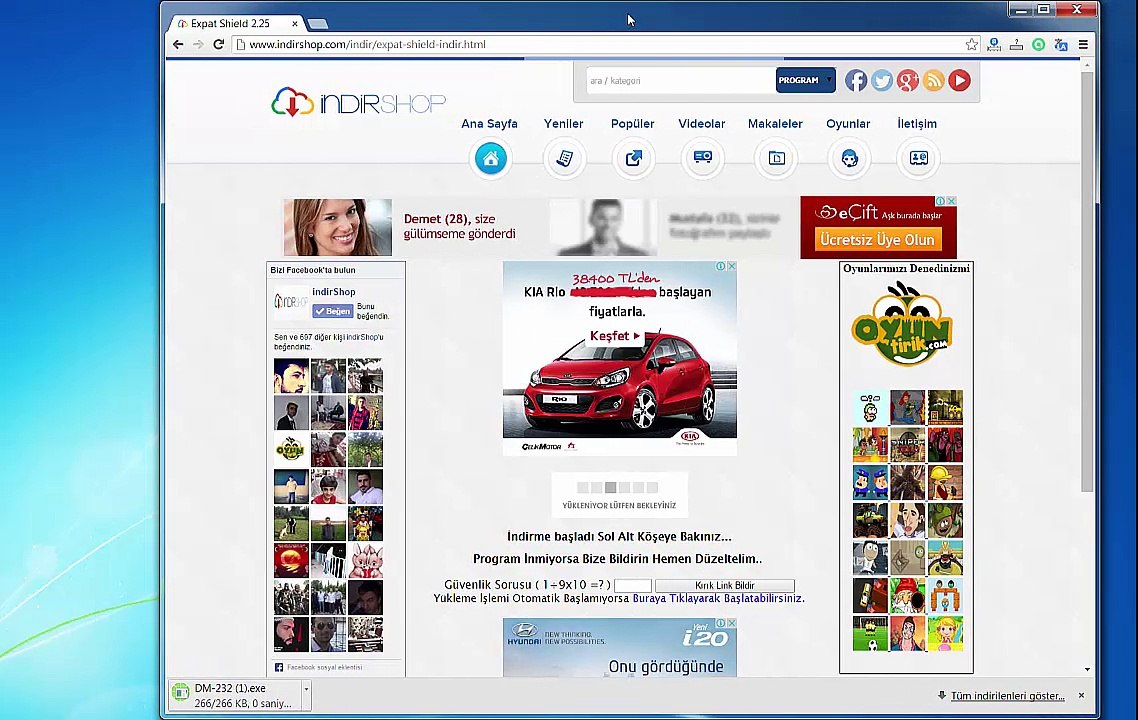Screen dimensions: 1138x720
Task: Click the Beğen Facebook like button
Action: click(x=333, y=311)
